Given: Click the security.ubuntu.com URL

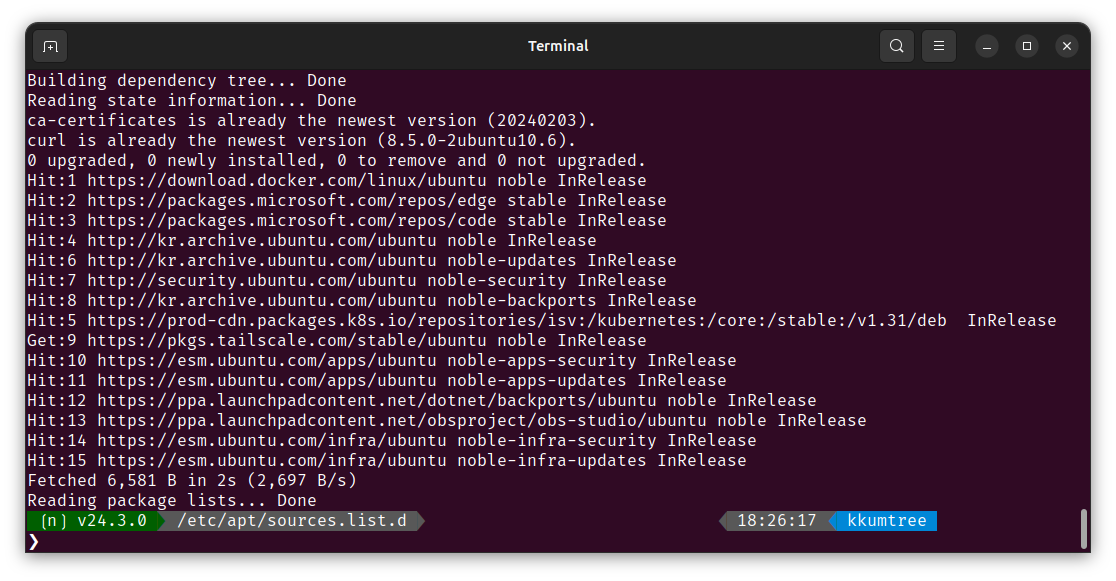Looking at the screenshot, I should (x=252, y=281).
